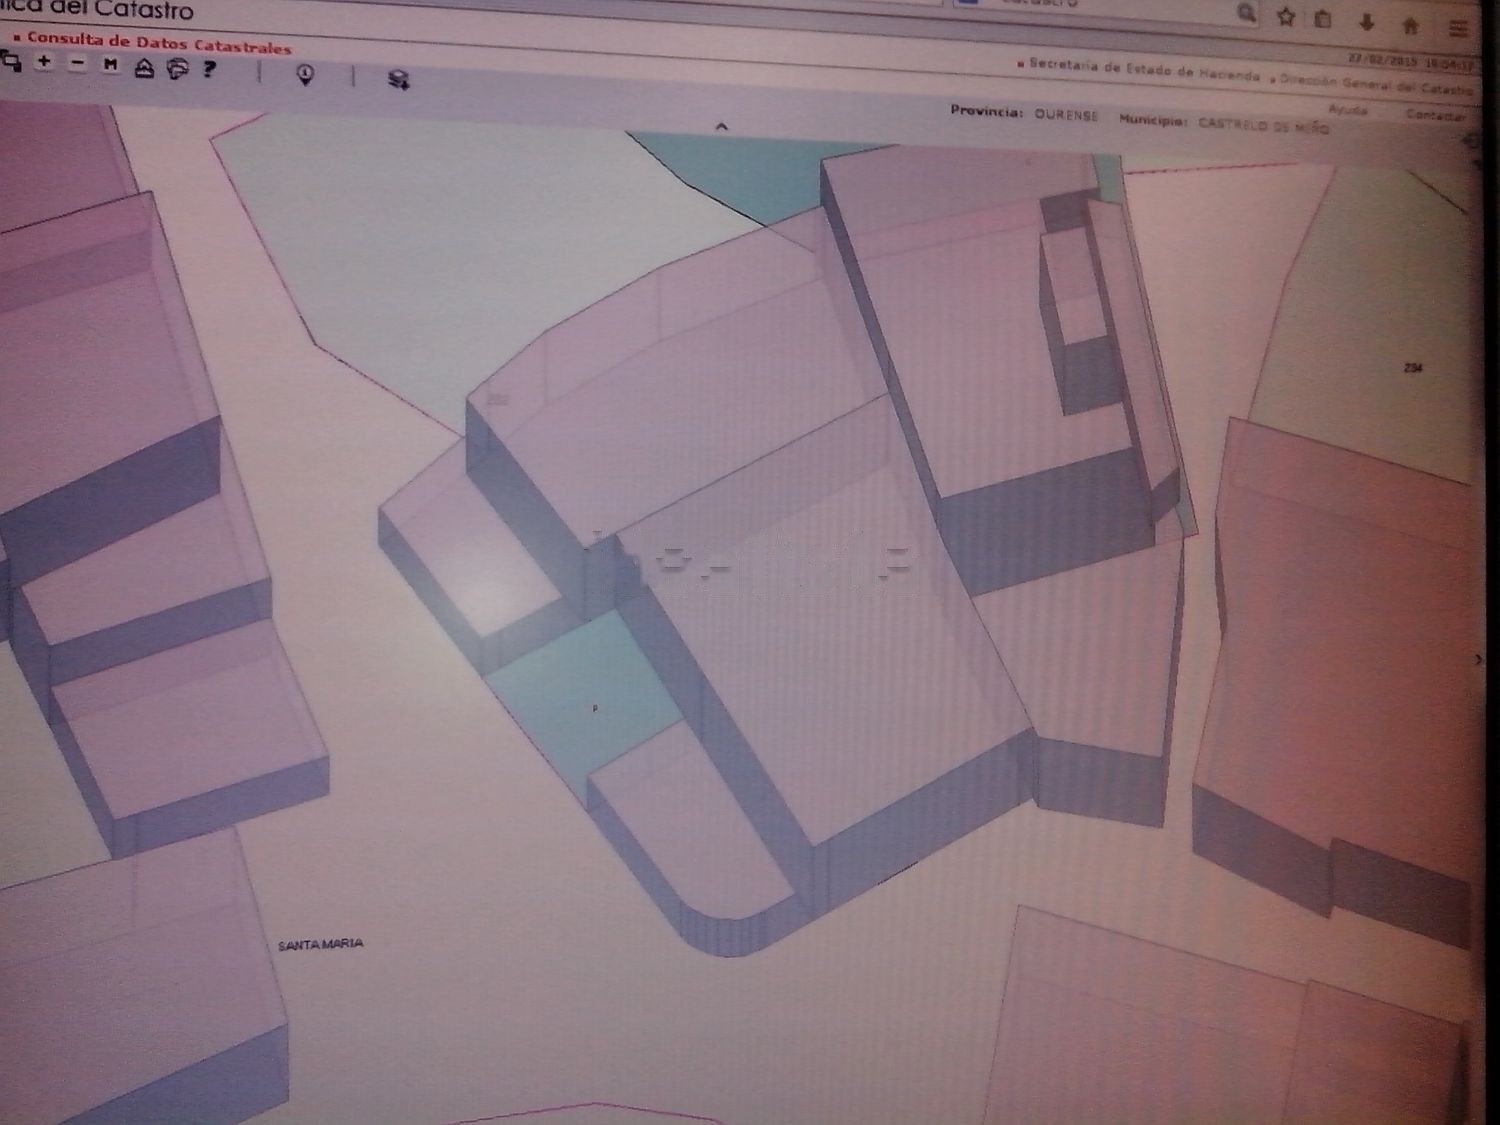
Task: Select the location pin info tool
Action: (x=306, y=75)
